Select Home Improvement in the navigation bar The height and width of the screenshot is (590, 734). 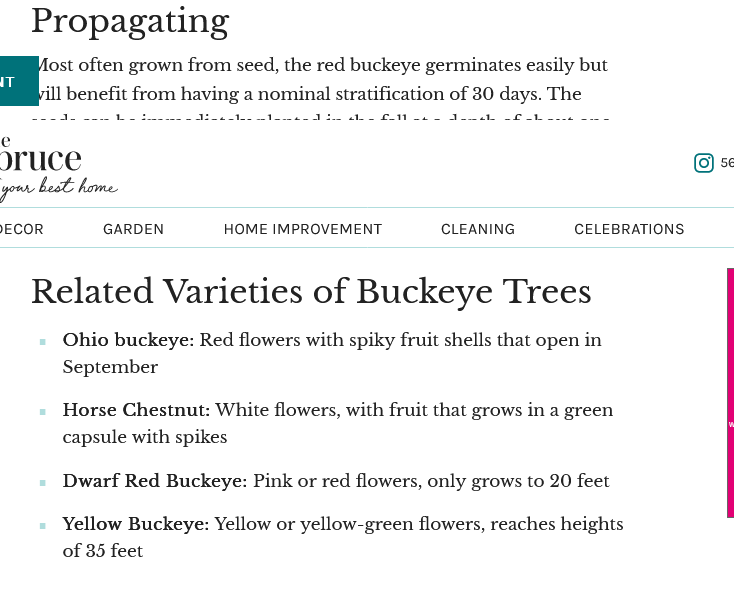point(303,229)
